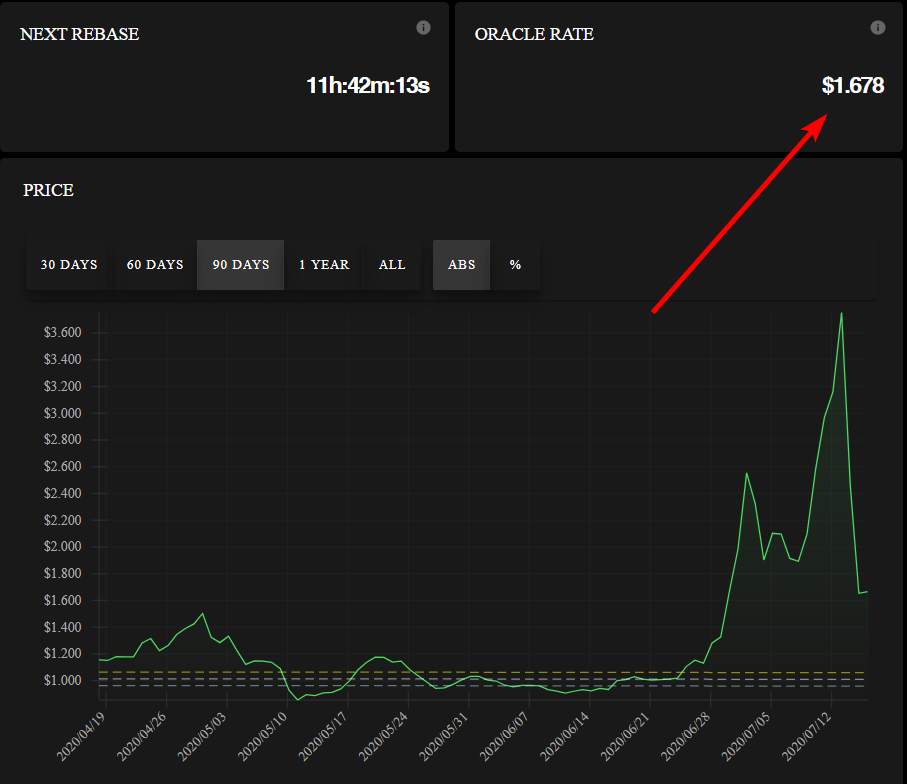Show ALL price history
This screenshot has width=907, height=784.
[392, 264]
